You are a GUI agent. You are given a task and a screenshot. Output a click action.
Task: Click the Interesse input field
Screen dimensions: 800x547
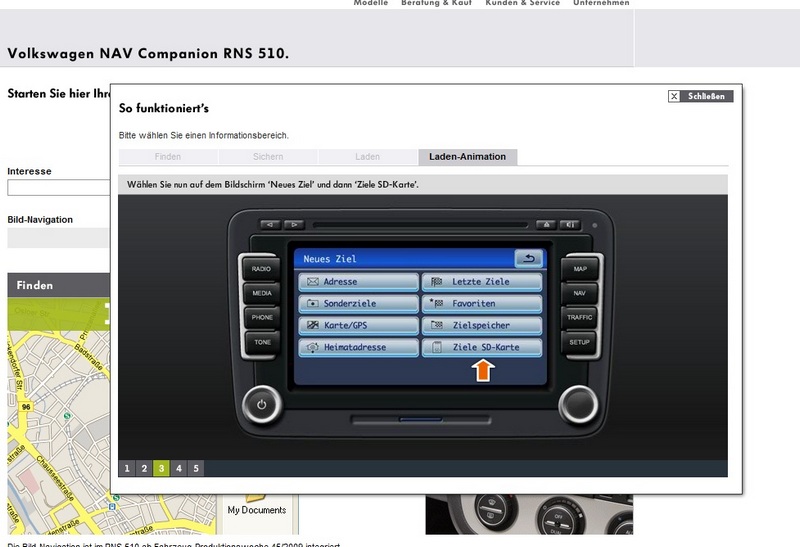(59, 188)
